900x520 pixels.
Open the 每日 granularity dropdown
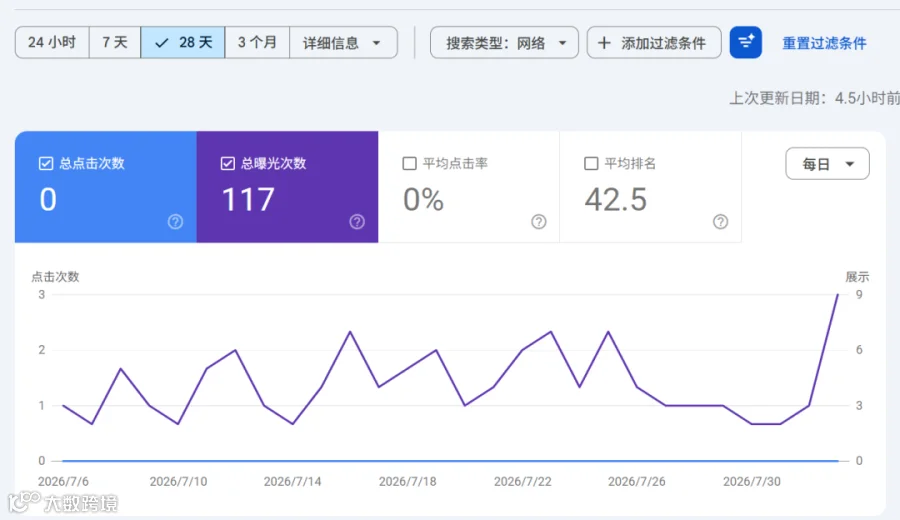click(x=827, y=164)
